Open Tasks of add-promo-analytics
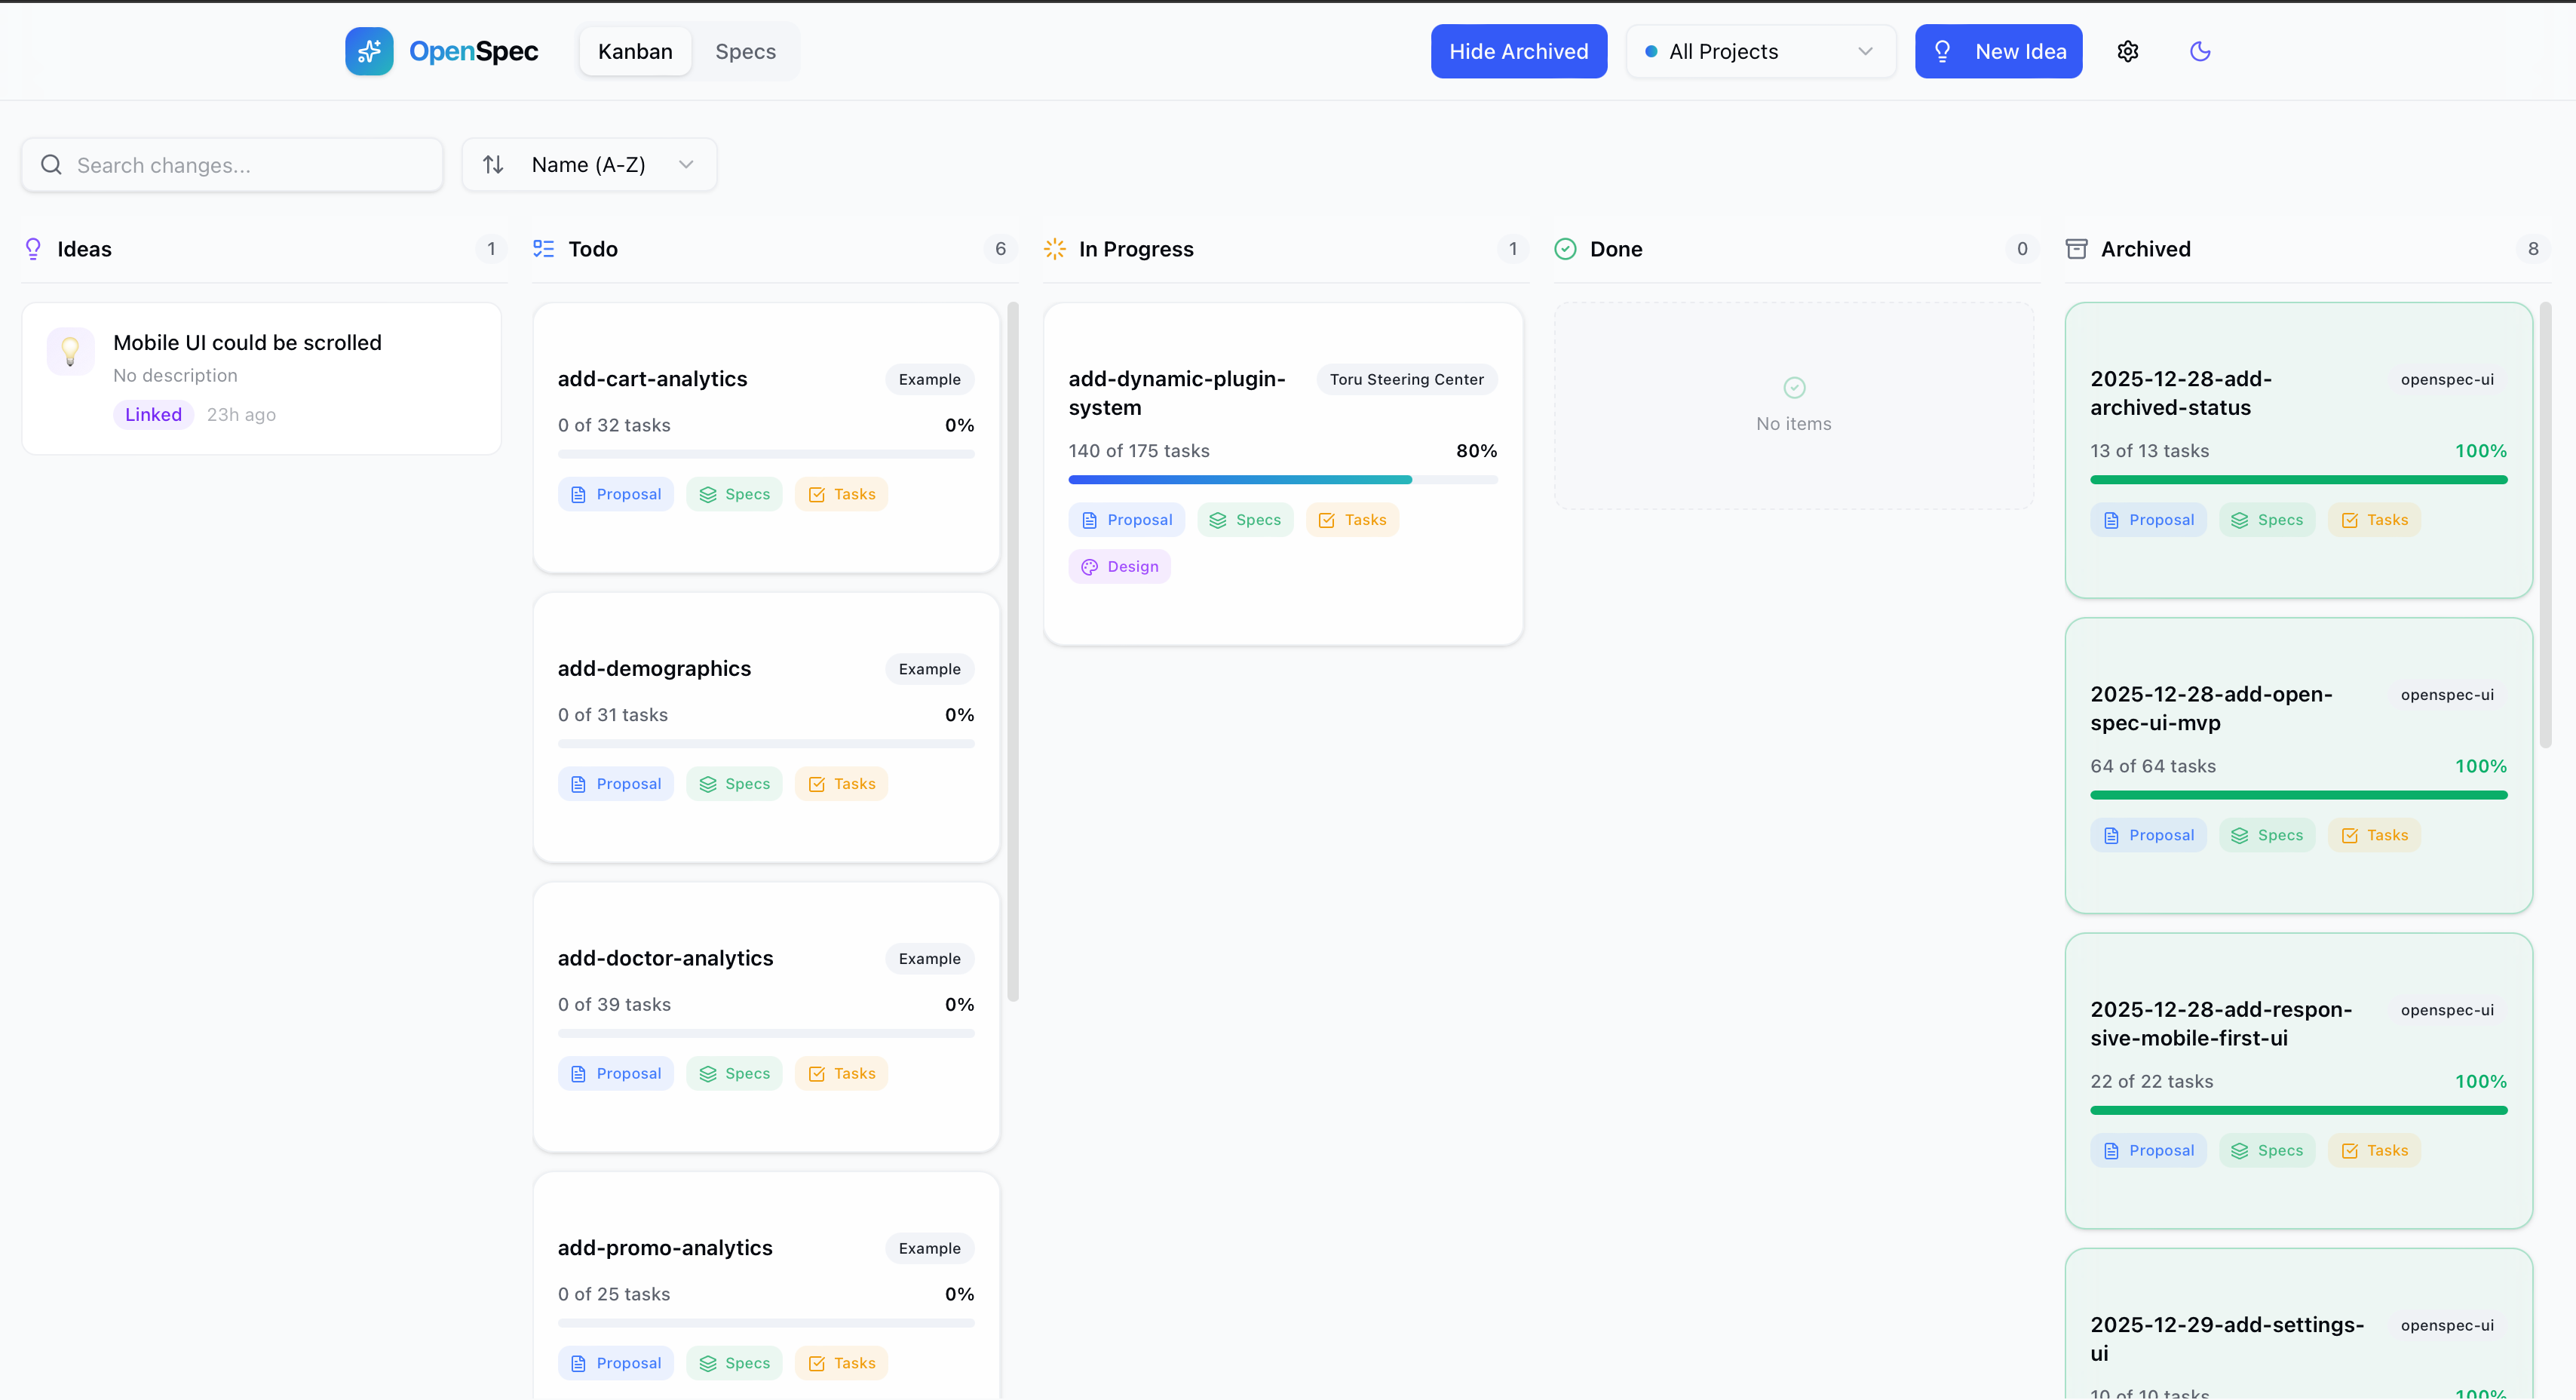 841,1363
